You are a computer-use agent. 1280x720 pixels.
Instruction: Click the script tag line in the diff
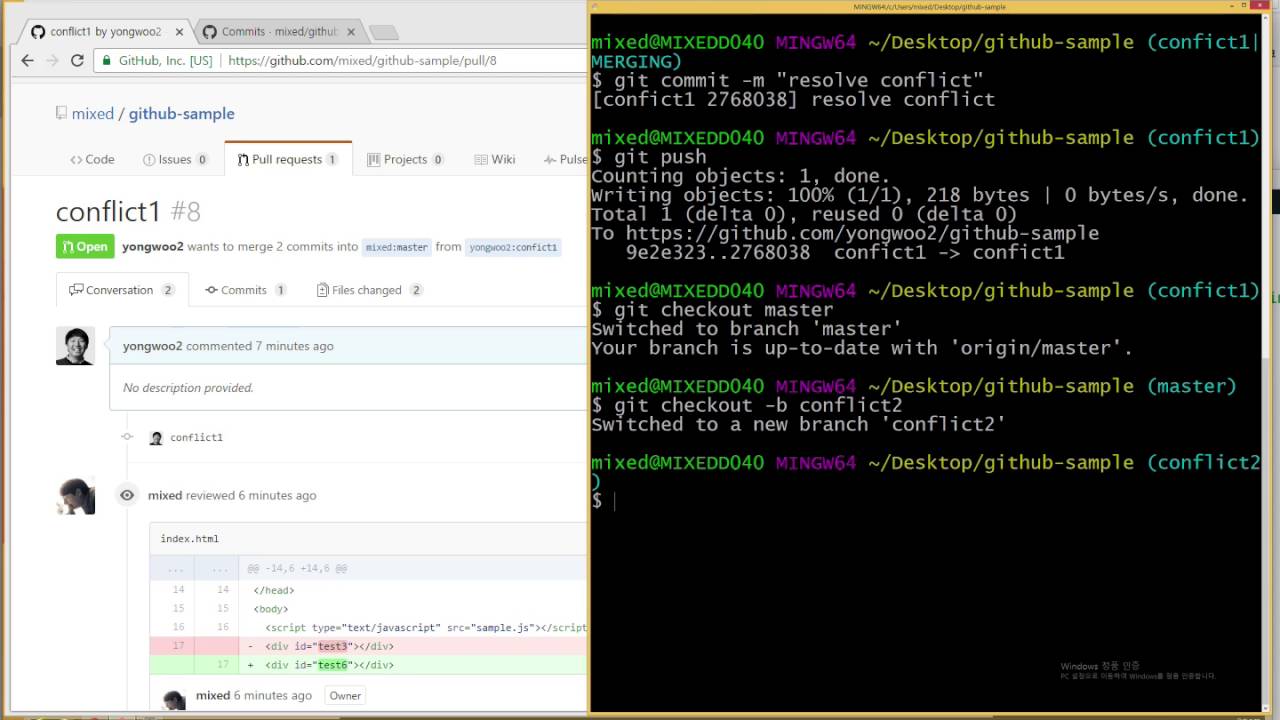368,627
